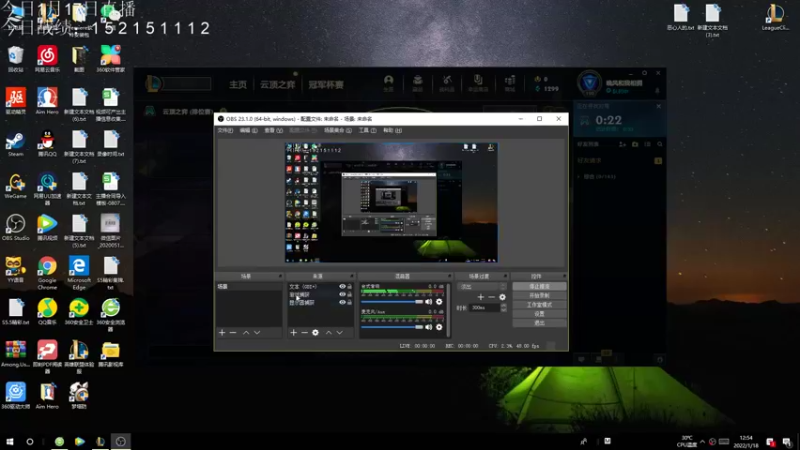
Task: Toggle lock on 文本 (GDI+) source
Action: 349,287
